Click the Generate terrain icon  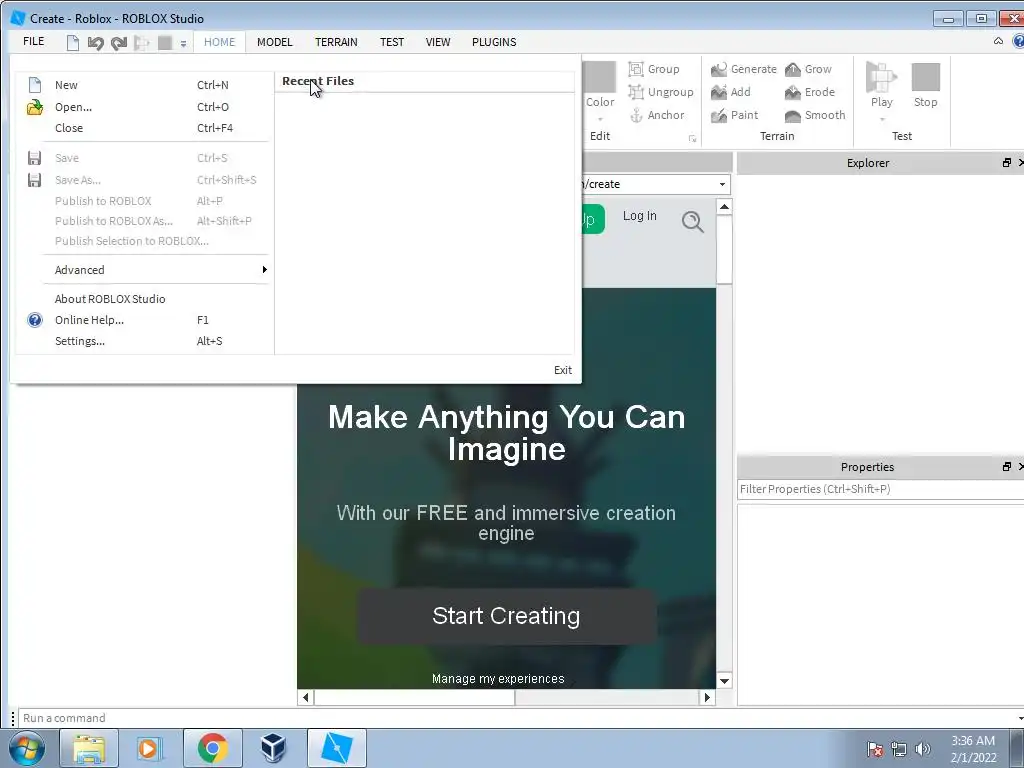click(719, 69)
